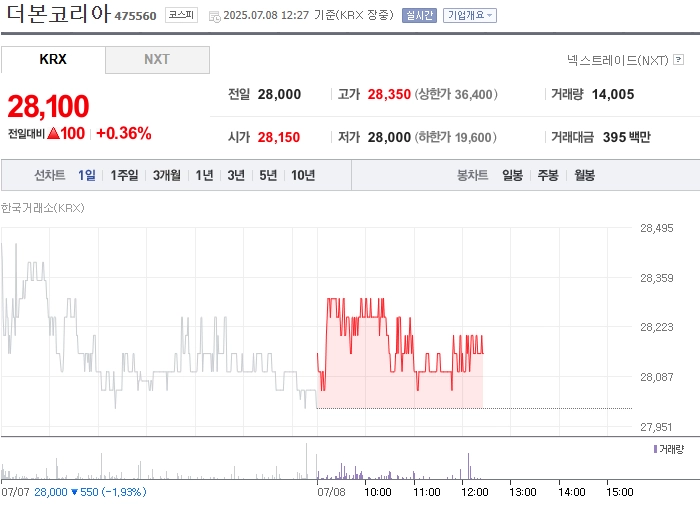Viewport: 700px width, 515px height.
Task: Click the 시가 value 28,150
Action: coord(279,137)
